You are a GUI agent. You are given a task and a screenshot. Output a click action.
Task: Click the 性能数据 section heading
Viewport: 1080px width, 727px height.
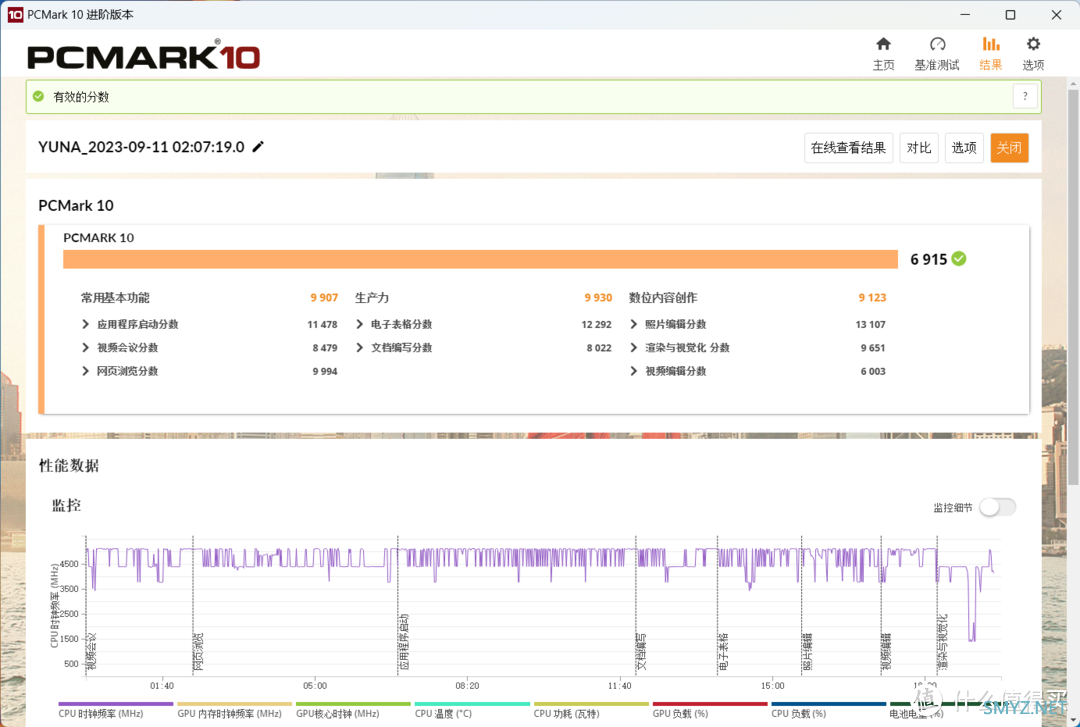tap(69, 466)
